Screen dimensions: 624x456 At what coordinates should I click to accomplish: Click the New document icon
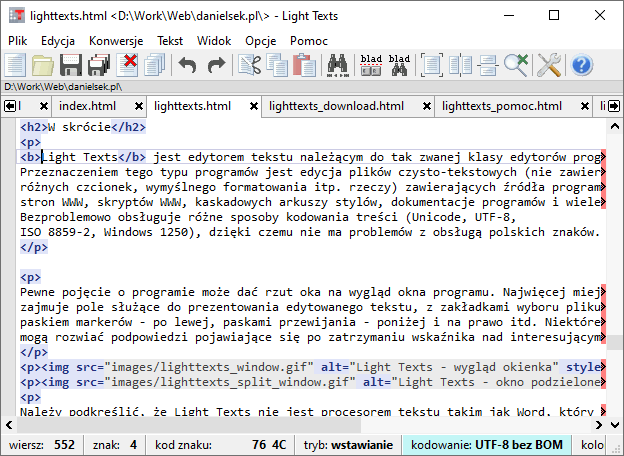pos(14,66)
